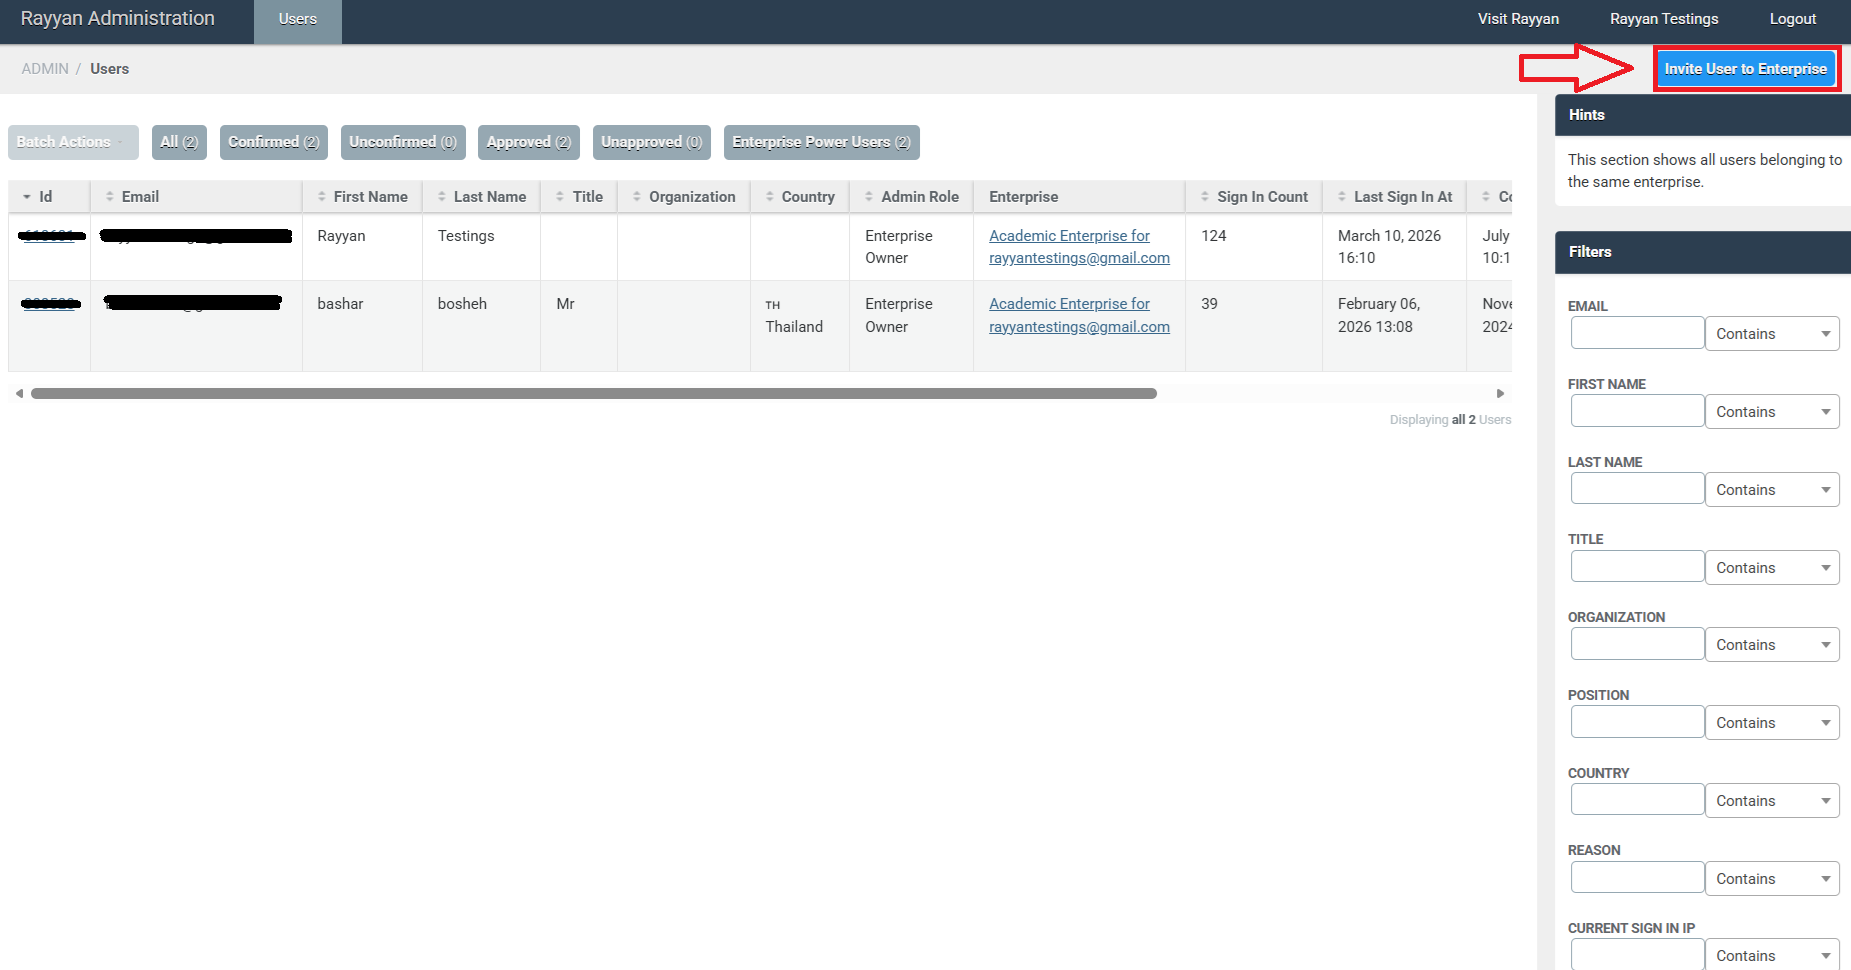Sort by First Name column header
Viewport: 1851px width, 970px height.
point(370,197)
